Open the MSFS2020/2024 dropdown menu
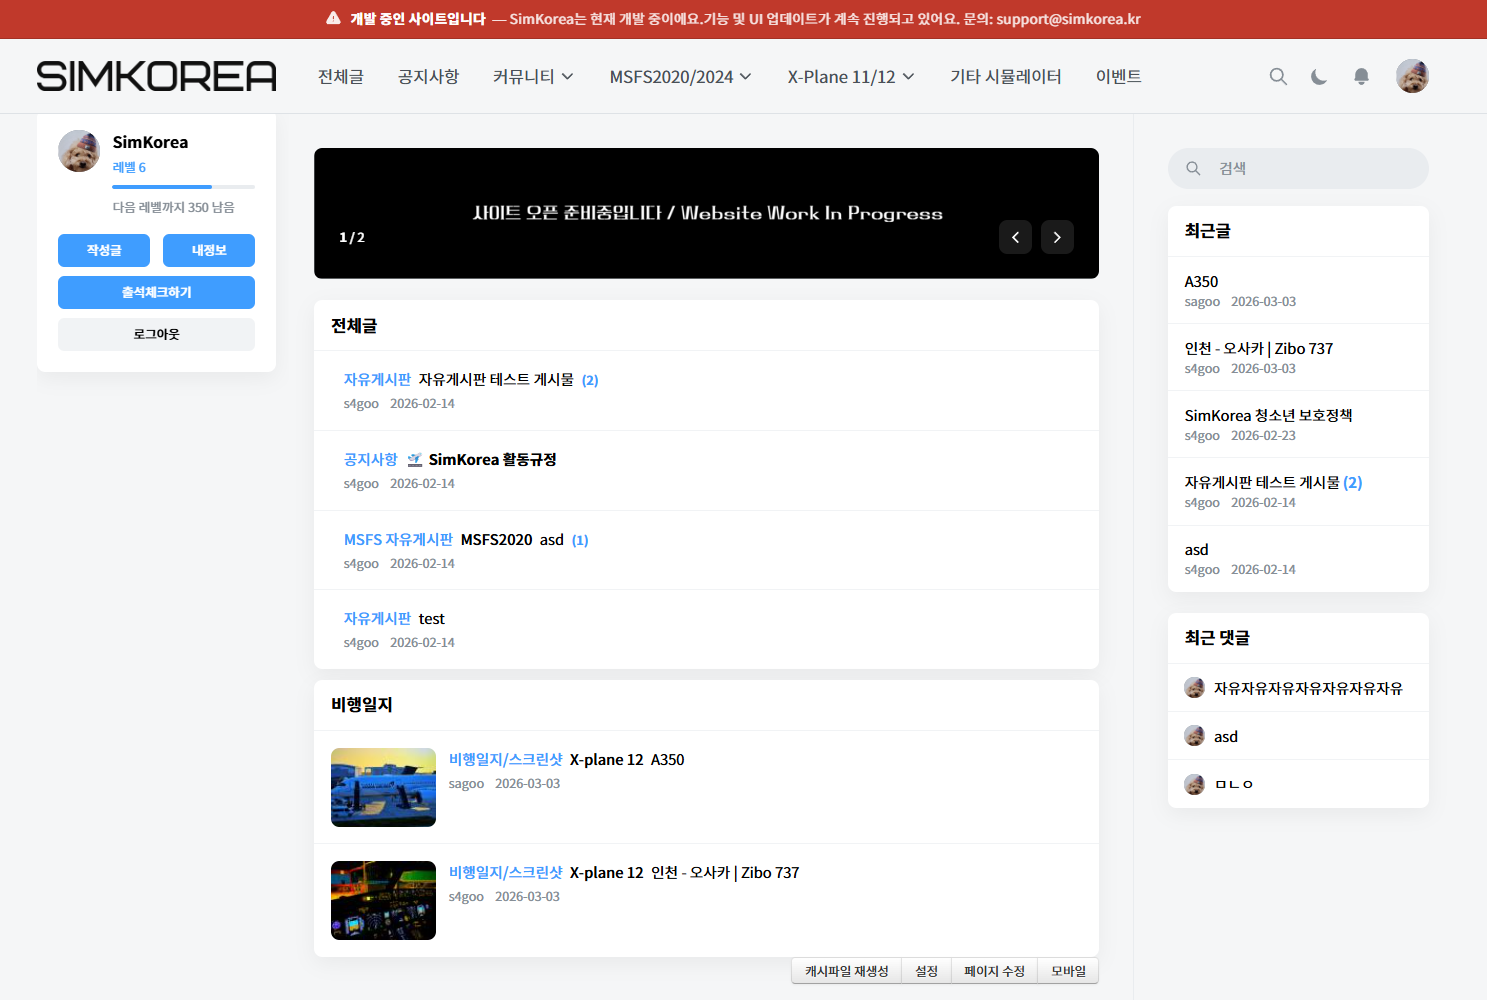 click(x=680, y=76)
